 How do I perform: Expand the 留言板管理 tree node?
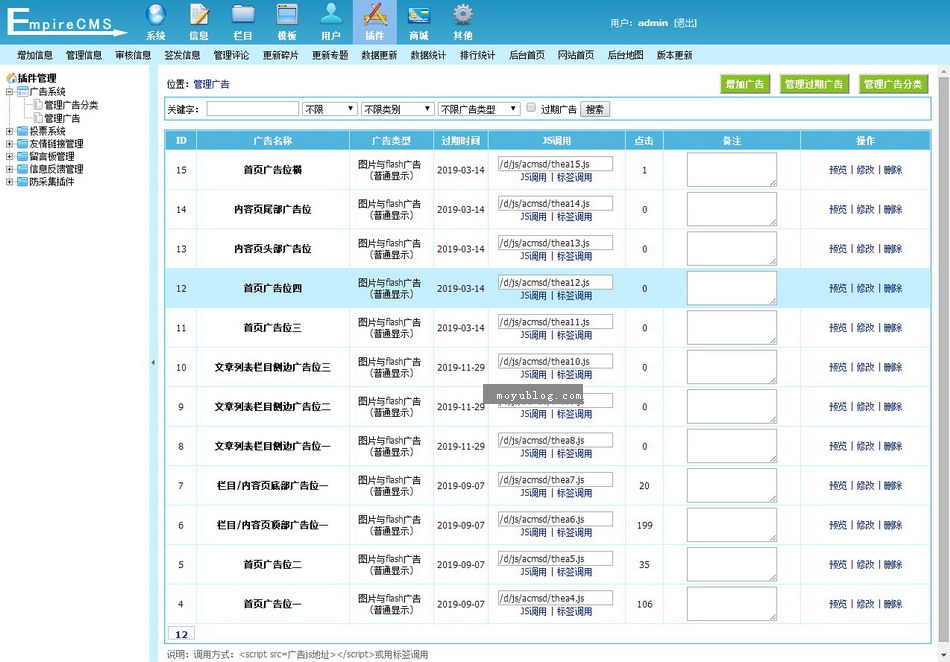[x=9, y=156]
